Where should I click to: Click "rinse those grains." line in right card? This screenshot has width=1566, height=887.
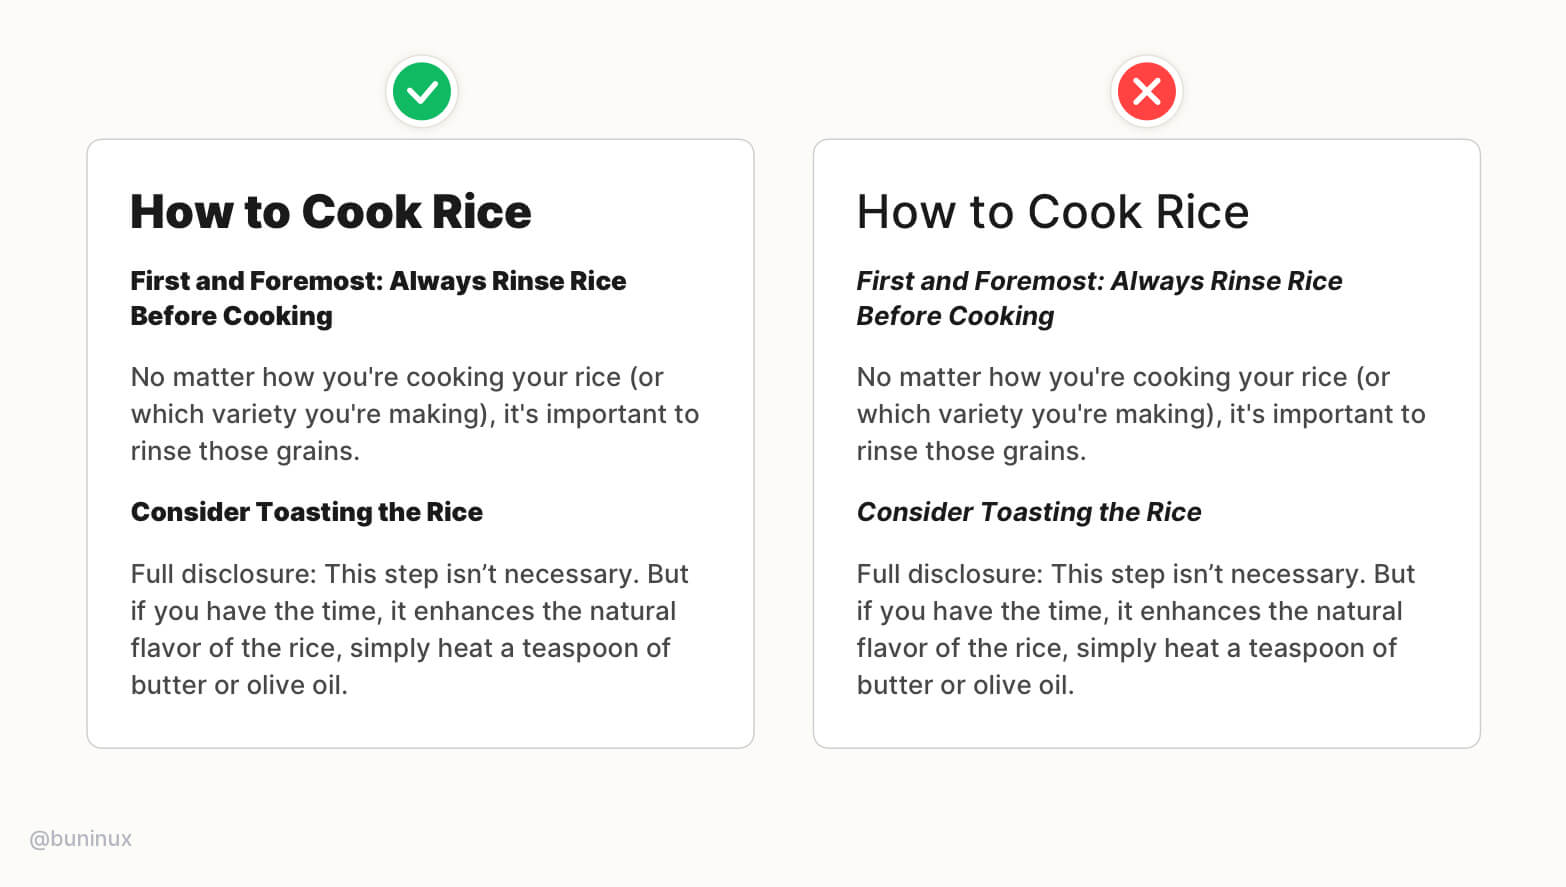[971, 451]
